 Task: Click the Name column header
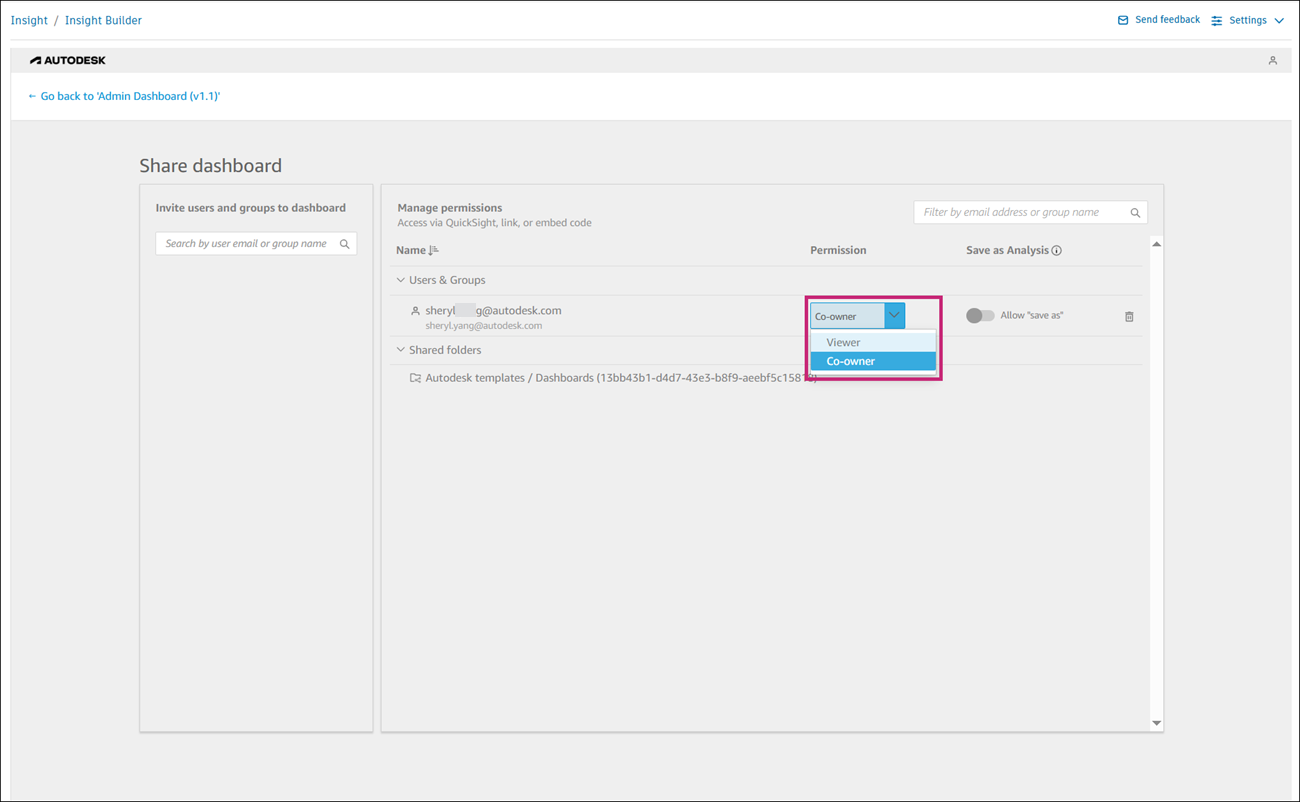click(x=411, y=250)
